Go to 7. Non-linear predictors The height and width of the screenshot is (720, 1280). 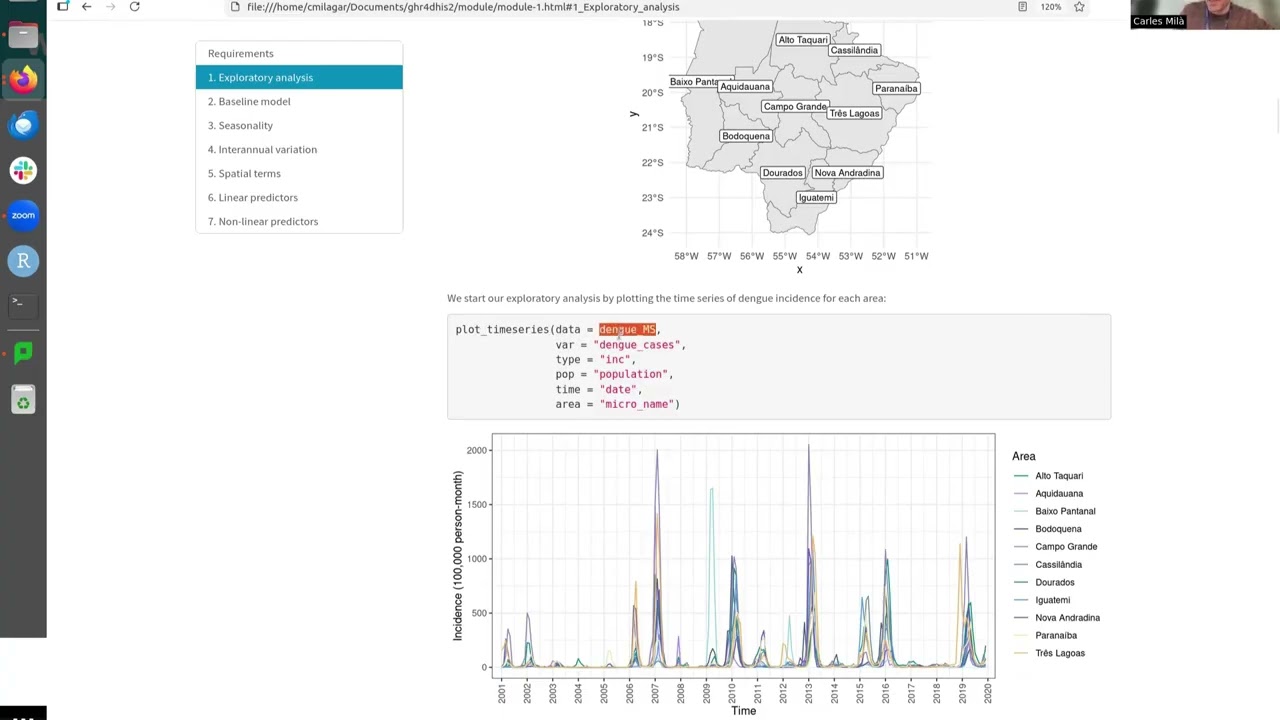[x=299, y=221]
